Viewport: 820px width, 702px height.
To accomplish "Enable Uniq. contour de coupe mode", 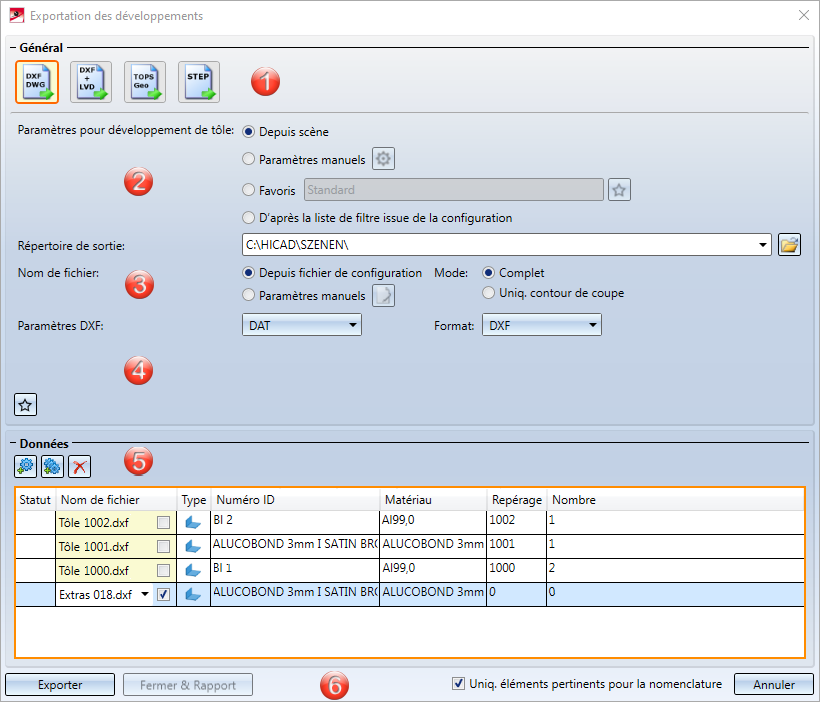I will coord(489,293).
